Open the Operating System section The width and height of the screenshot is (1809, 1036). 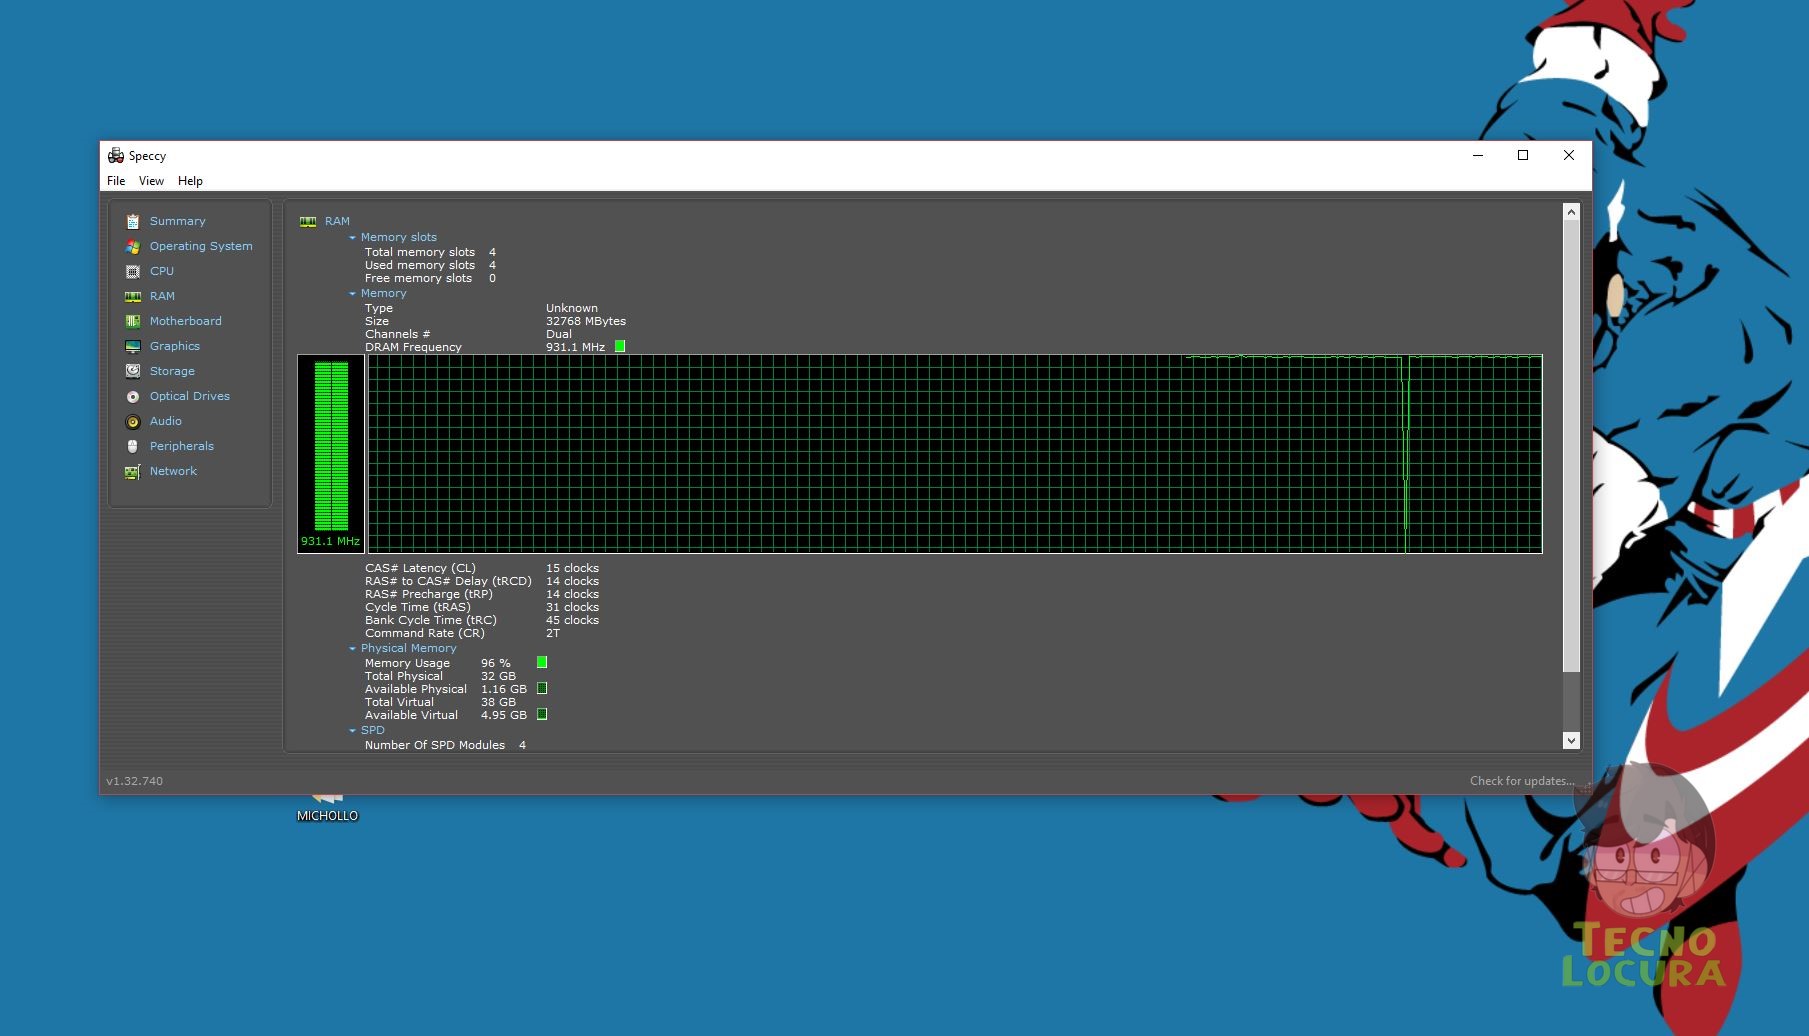[x=201, y=246]
